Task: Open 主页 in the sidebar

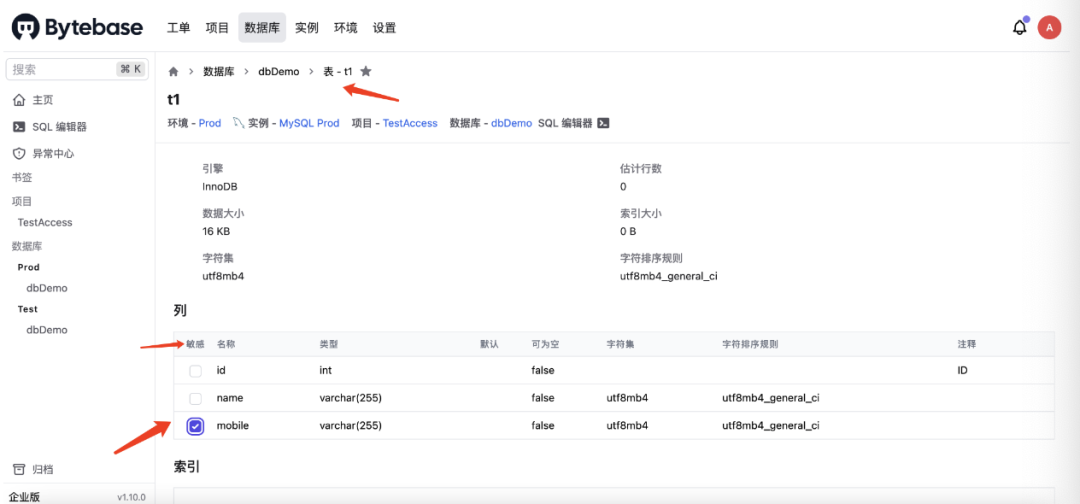Action: pos(43,100)
